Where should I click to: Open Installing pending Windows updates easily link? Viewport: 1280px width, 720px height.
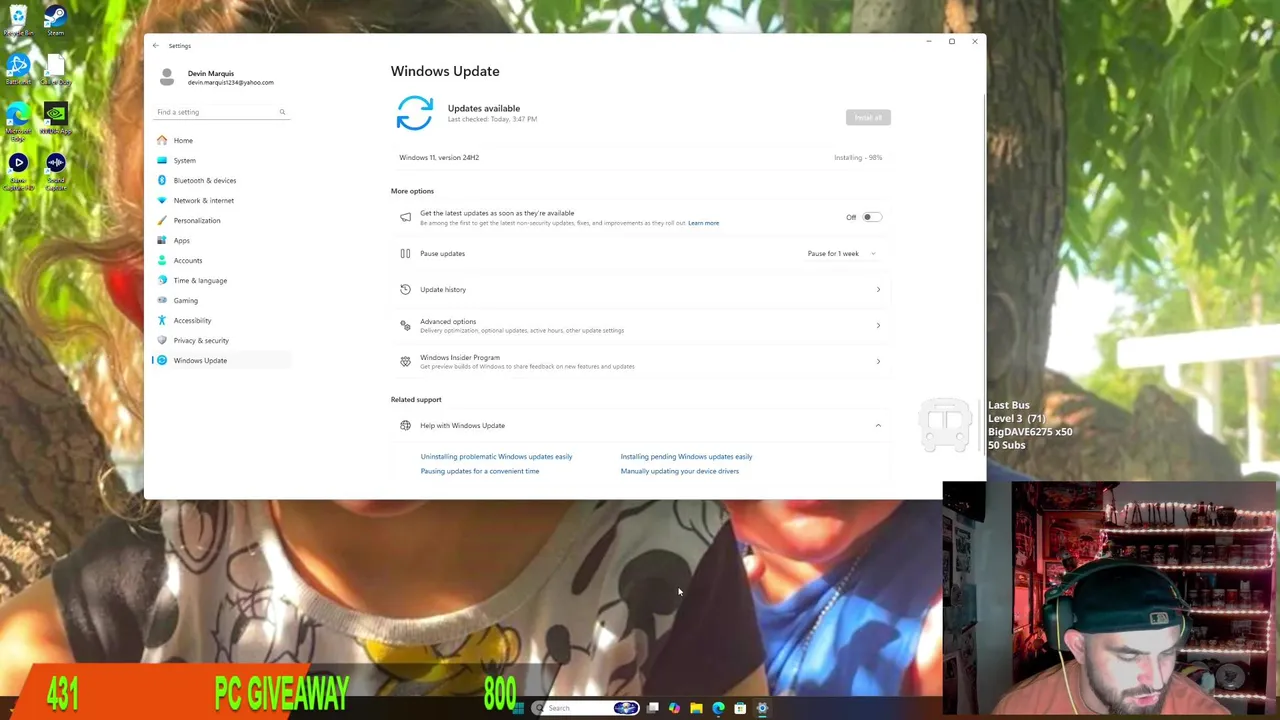[686, 456]
